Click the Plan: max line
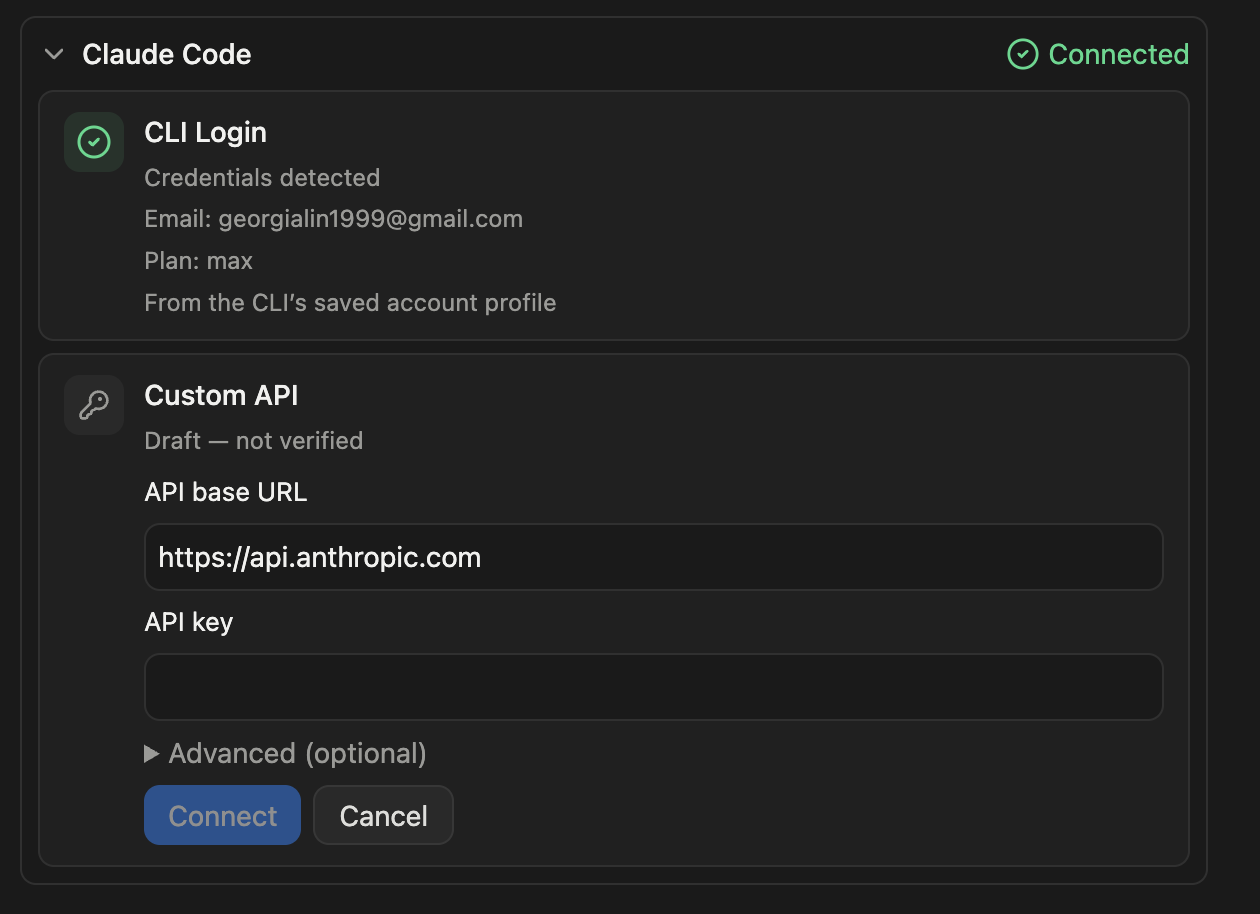 coord(198,261)
